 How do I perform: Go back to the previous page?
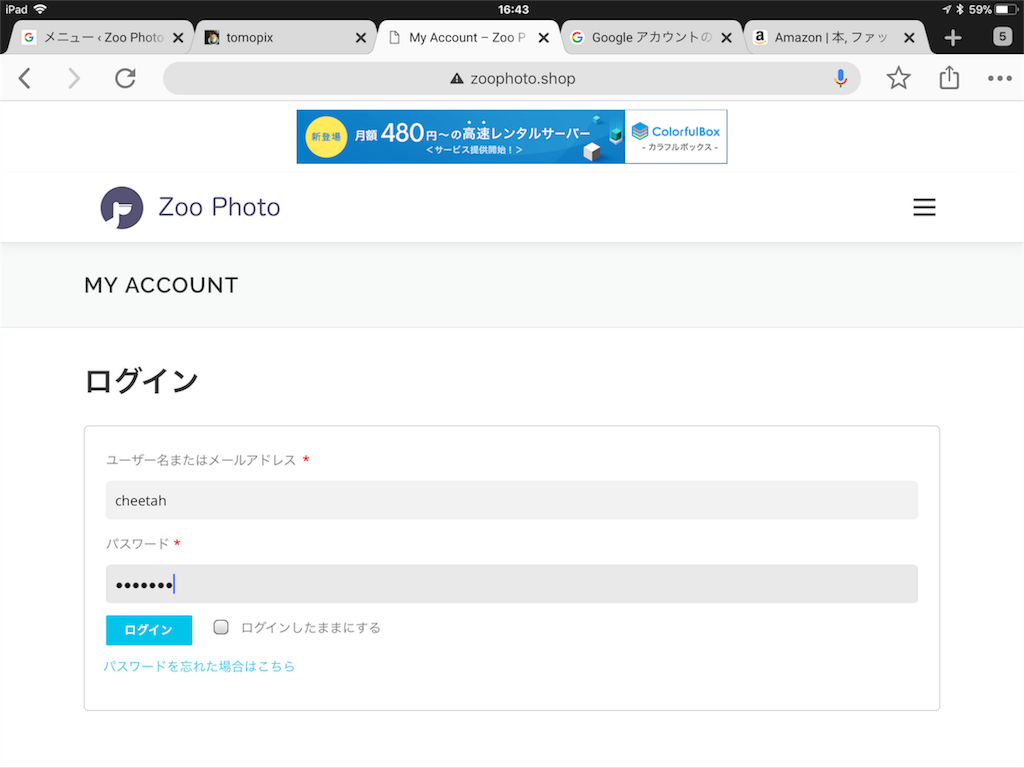25,78
